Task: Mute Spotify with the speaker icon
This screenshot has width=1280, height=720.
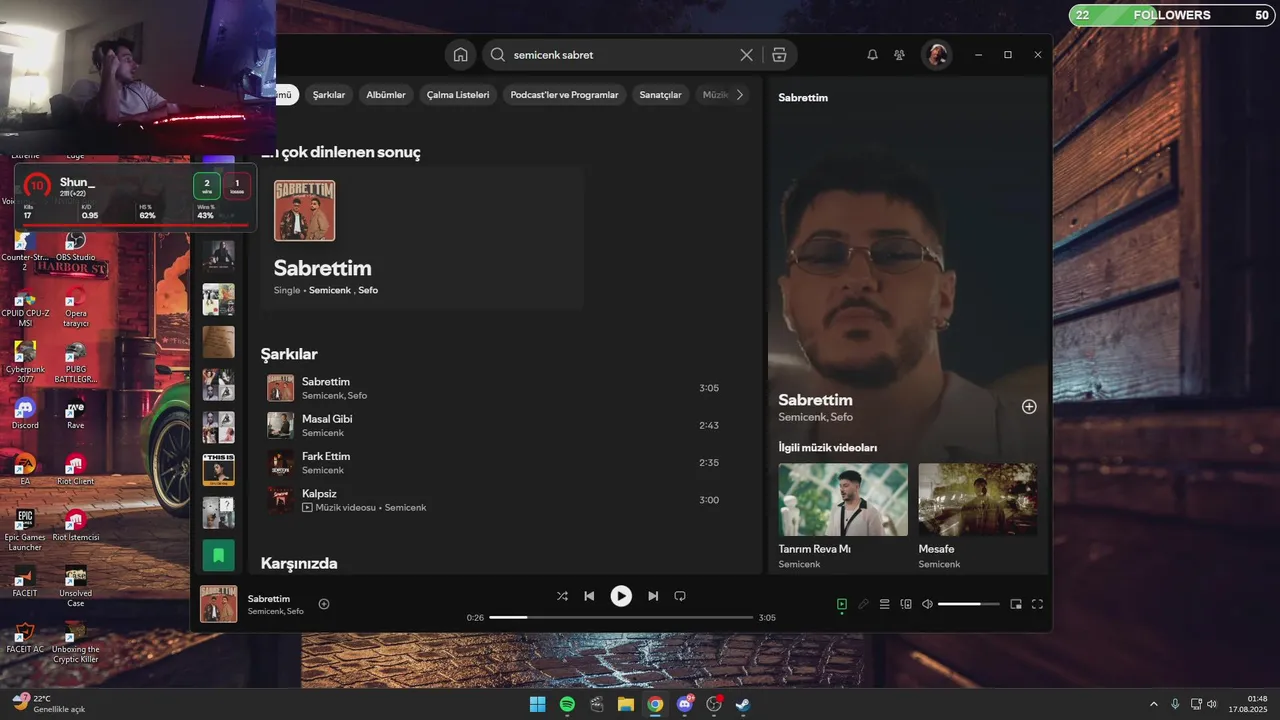Action: click(x=927, y=604)
